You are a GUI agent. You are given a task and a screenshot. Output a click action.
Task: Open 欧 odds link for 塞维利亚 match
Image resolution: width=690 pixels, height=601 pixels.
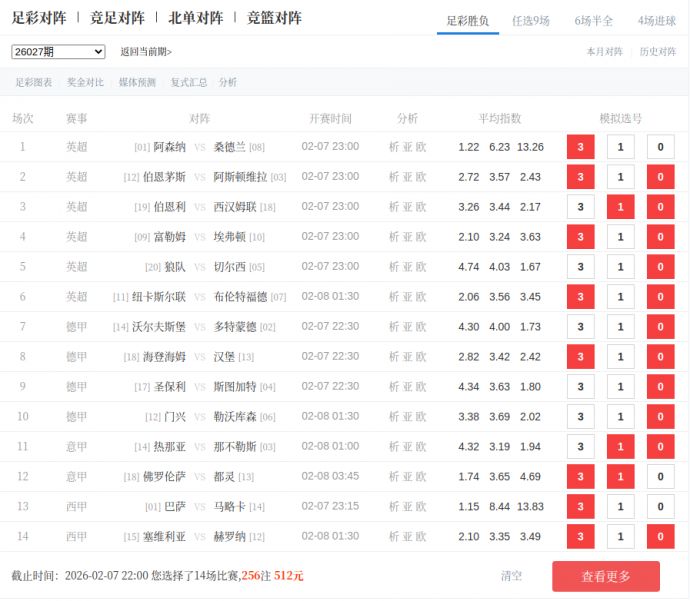pos(421,537)
